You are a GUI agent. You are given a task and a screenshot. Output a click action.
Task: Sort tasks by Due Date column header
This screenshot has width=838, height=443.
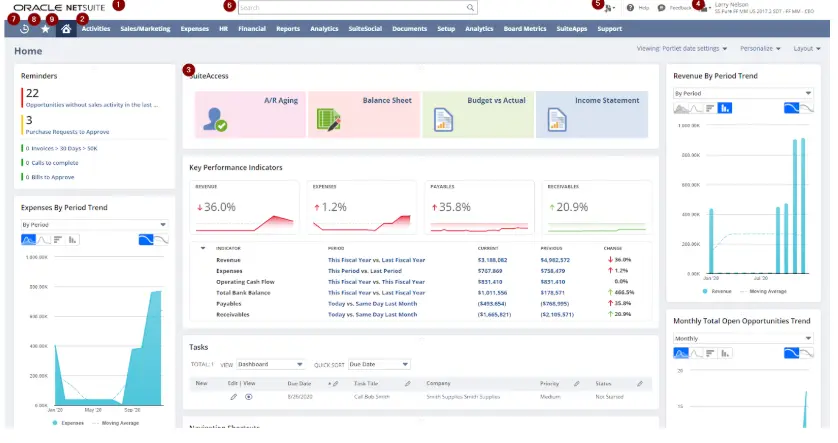299,384
